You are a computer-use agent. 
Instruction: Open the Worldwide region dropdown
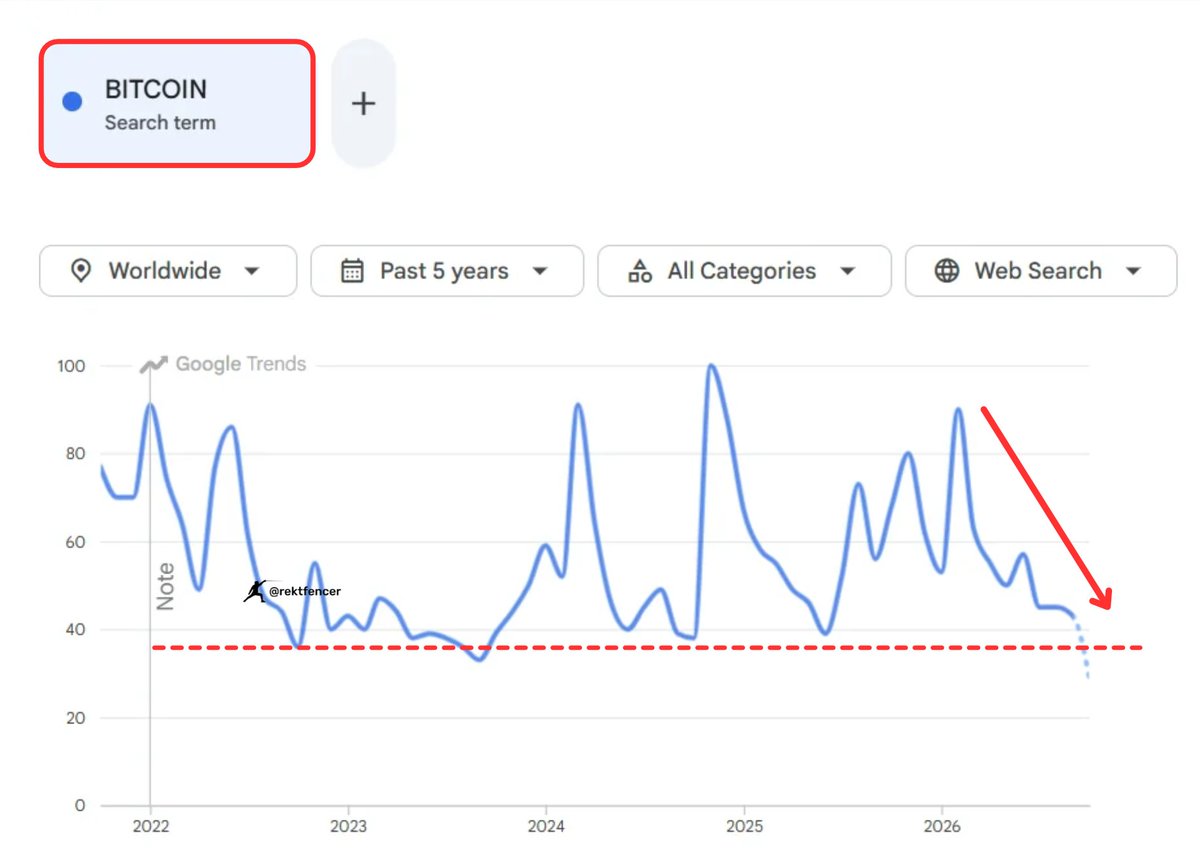pyautogui.click(x=168, y=271)
